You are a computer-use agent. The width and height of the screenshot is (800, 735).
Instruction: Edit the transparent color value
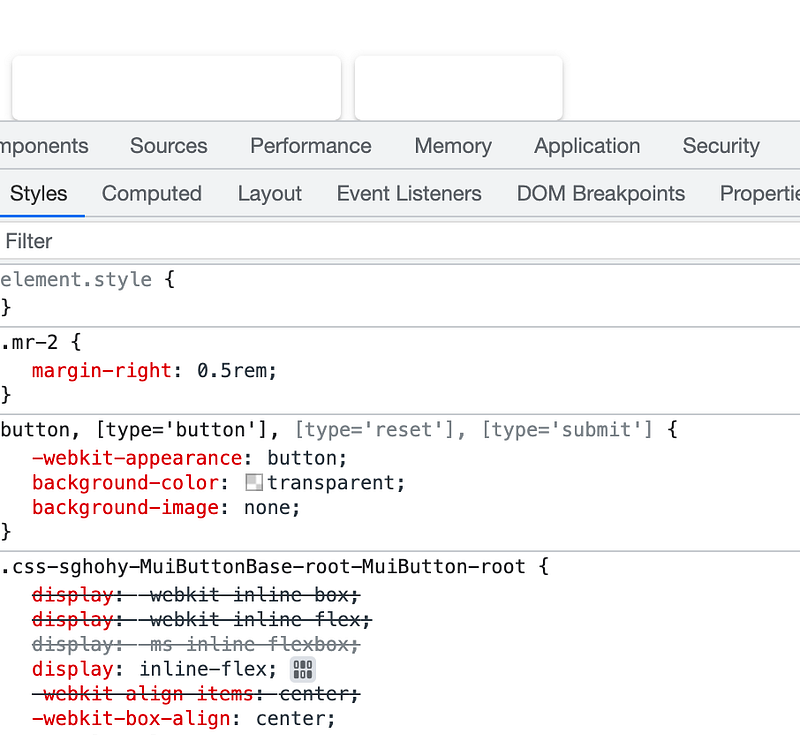[331, 483]
